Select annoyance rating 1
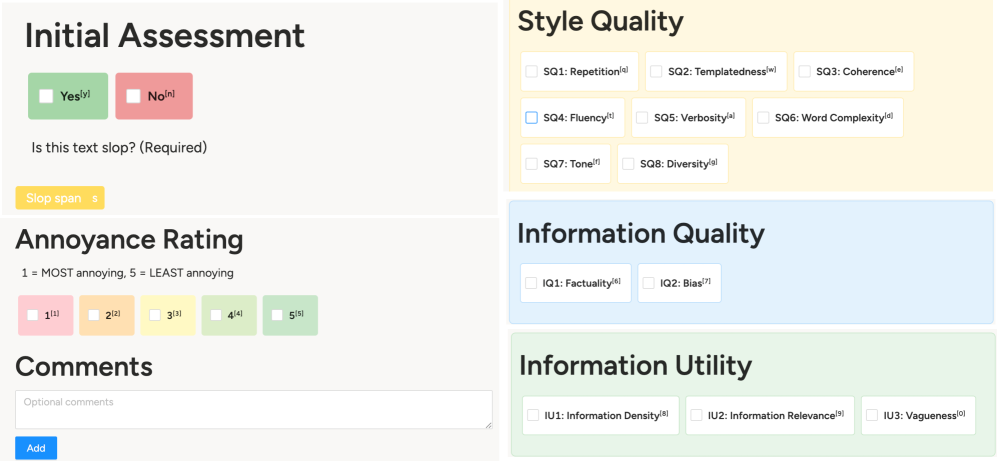Viewport: 997px width, 461px height. [33, 315]
